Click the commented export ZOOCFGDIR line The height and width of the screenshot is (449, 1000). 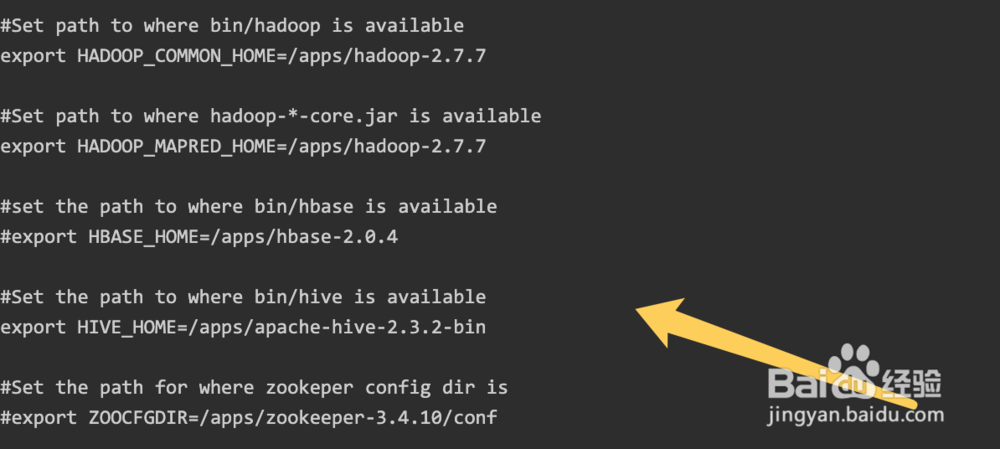point(249,418)
